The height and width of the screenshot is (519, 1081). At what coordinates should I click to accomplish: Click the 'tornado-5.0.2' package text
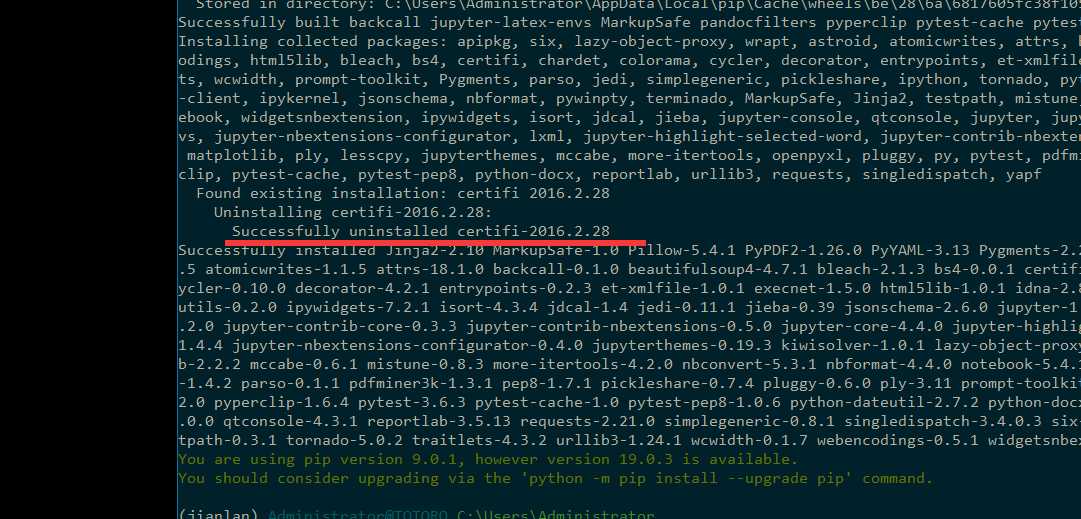tap(344, 440)
